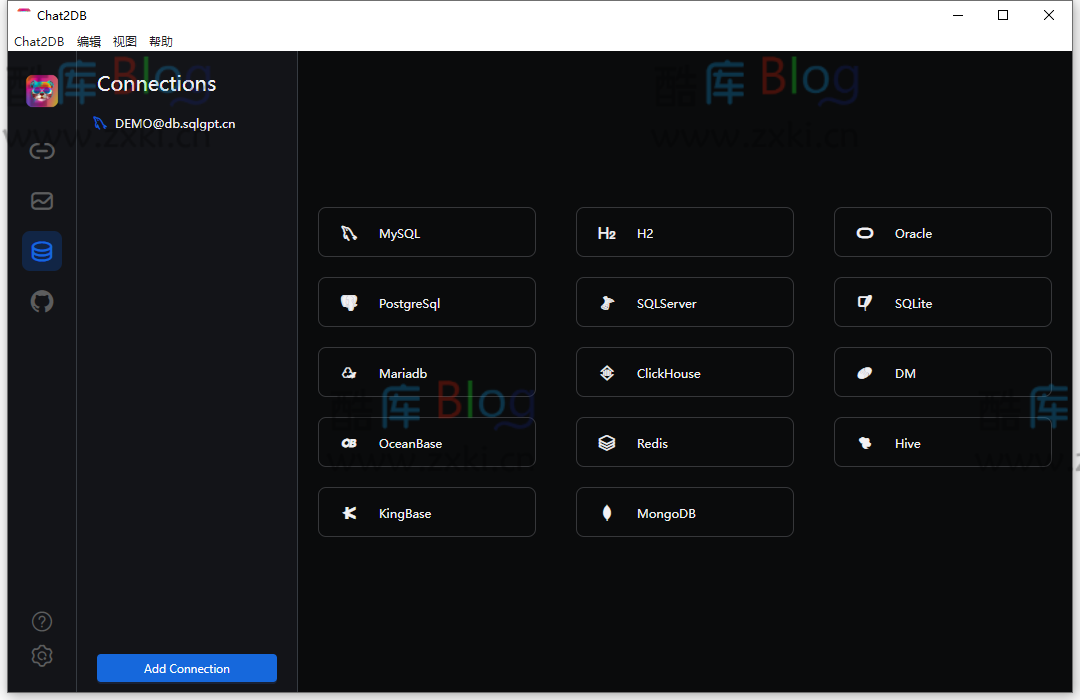
Task: Choose the PostgreSql connection option
Action: pos(426,302)
